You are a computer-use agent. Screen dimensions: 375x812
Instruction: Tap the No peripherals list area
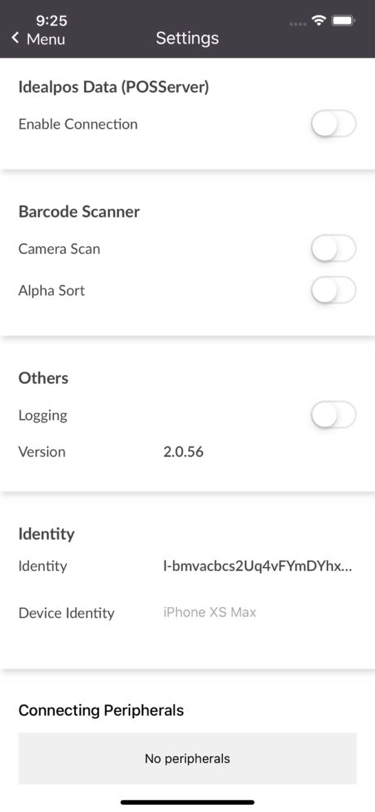coord(188,759)
